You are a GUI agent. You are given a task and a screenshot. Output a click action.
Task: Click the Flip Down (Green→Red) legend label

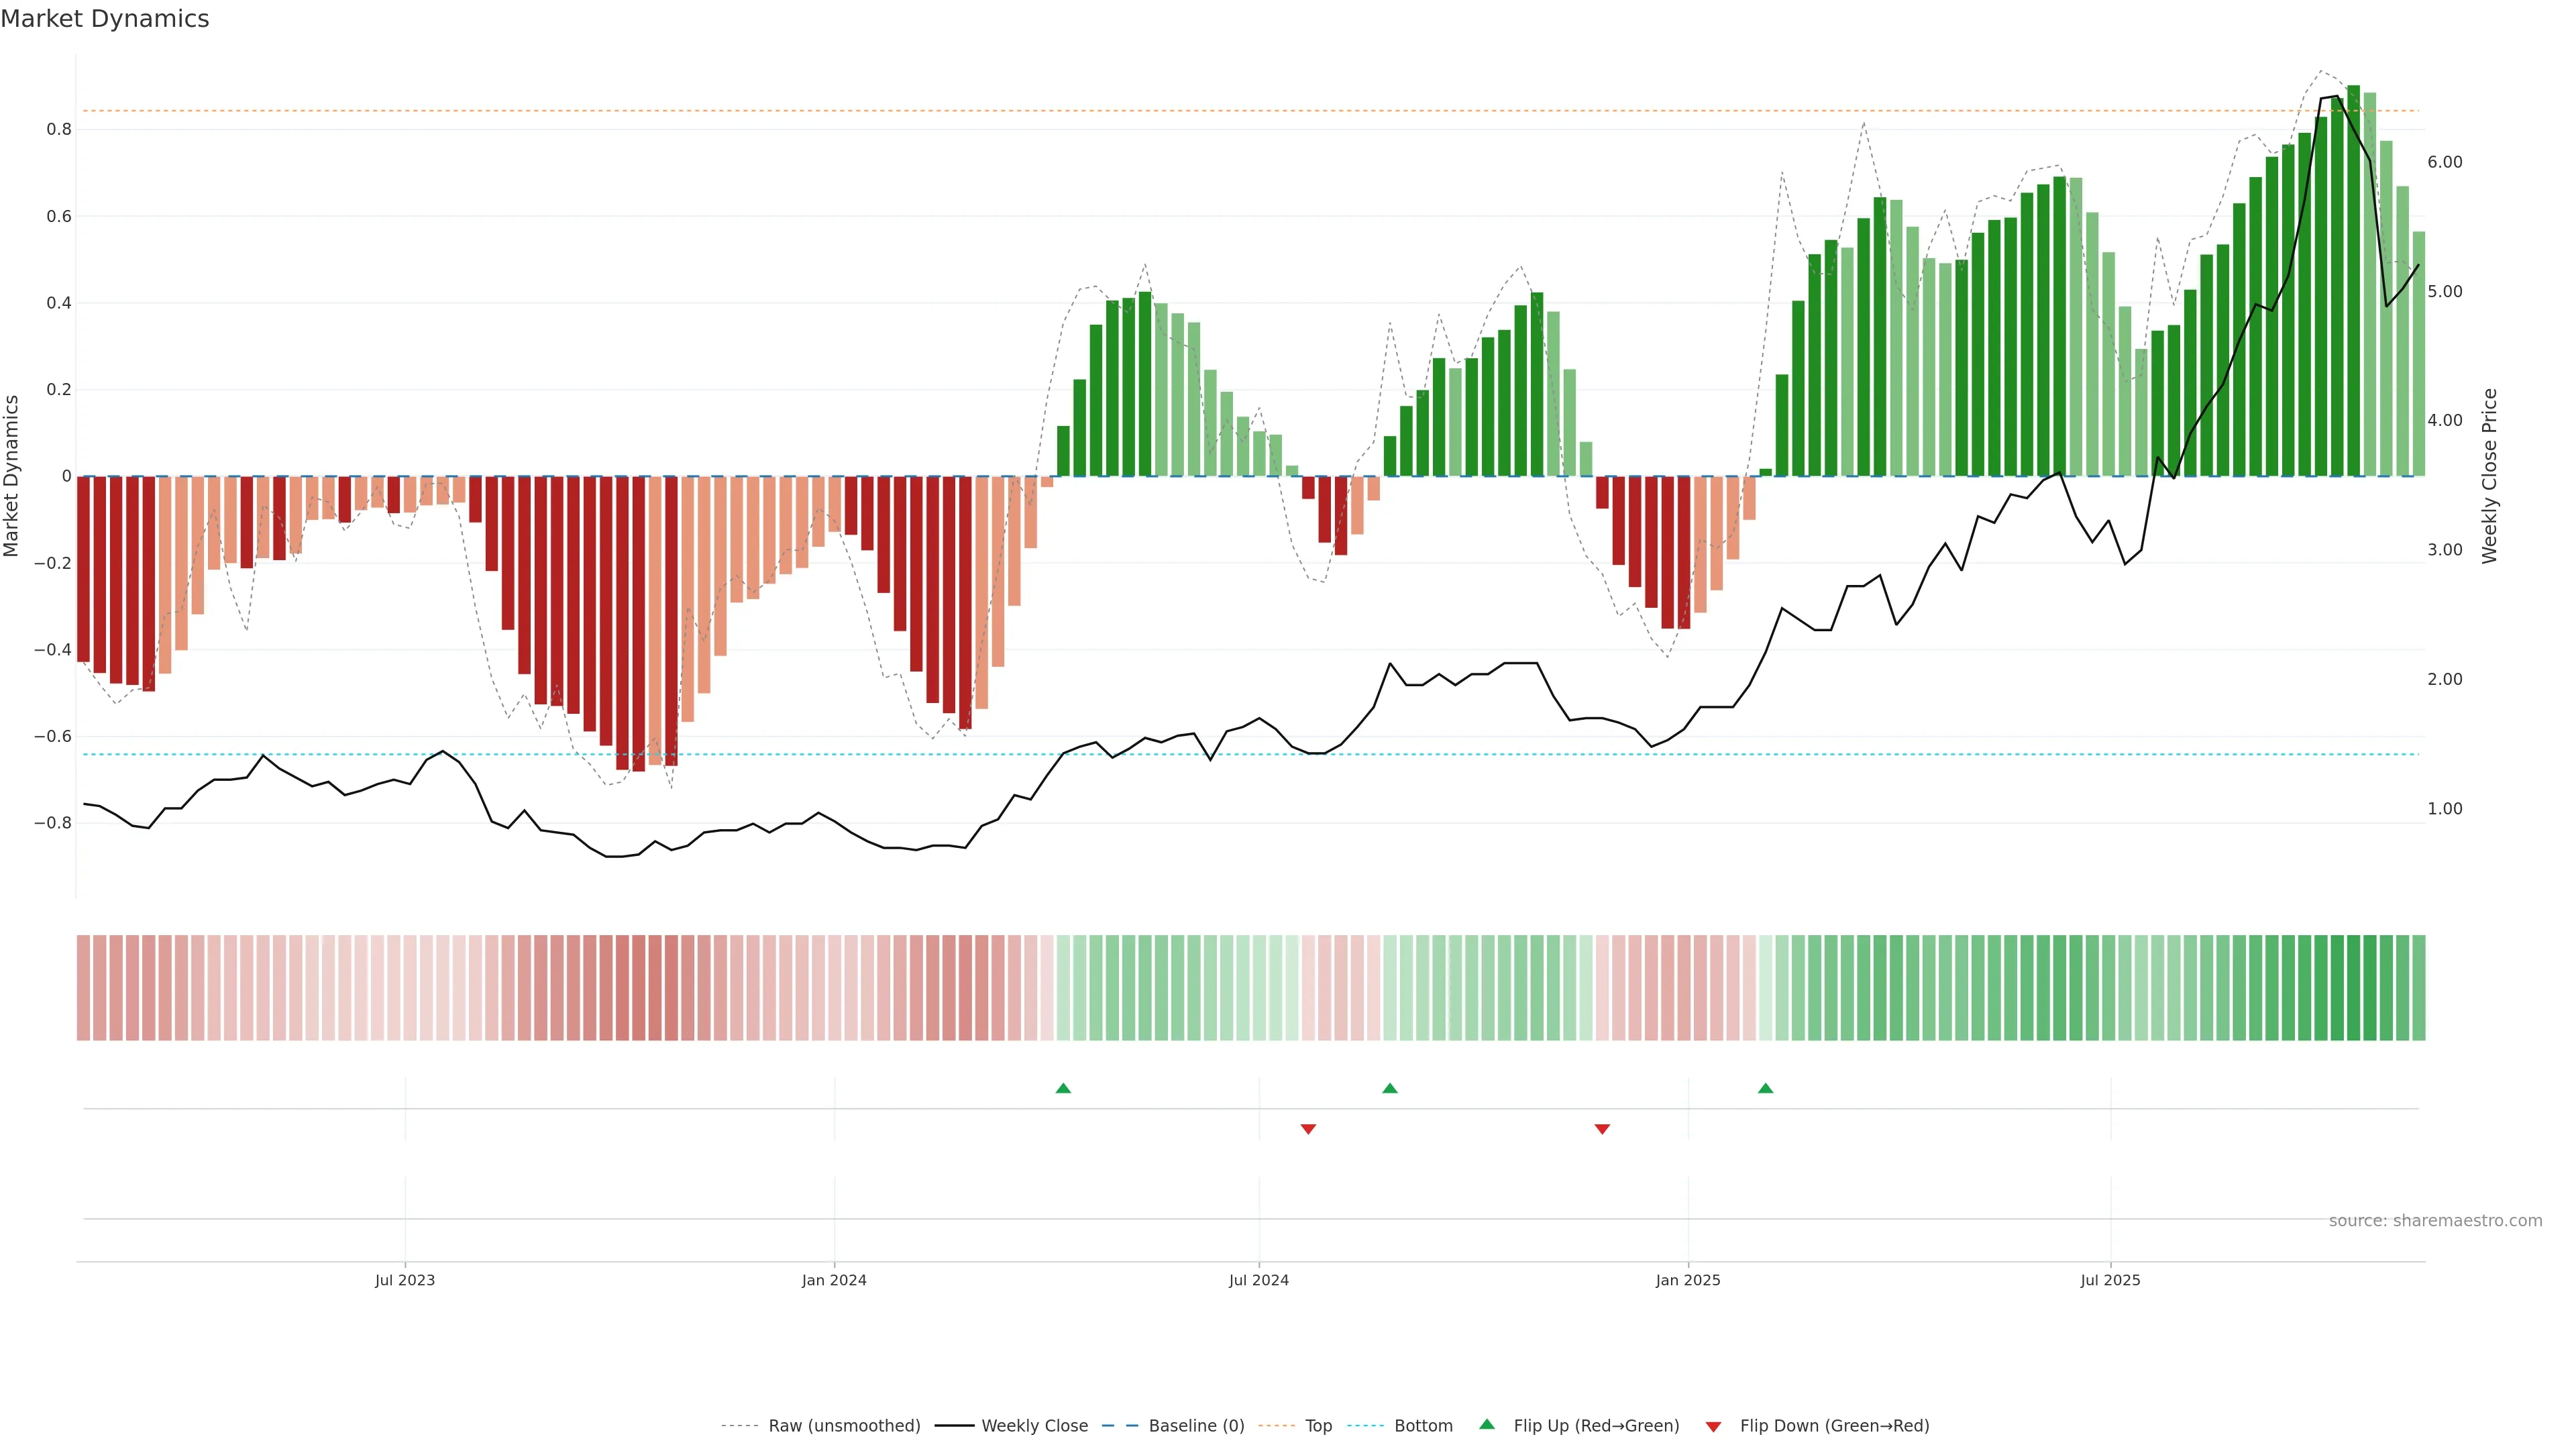(x=1834, y=1426)
